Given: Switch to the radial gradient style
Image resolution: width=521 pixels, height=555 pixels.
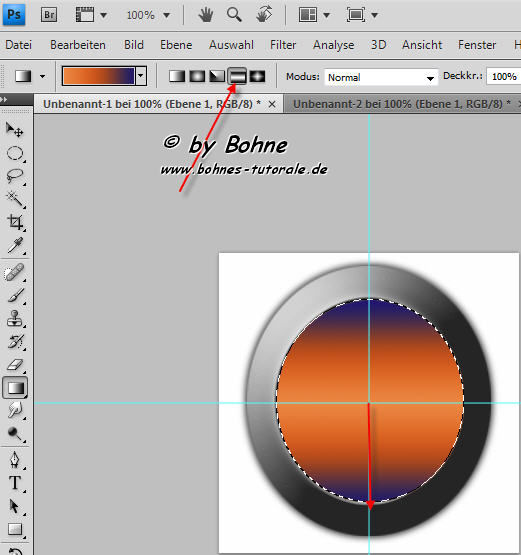Looking at the screenshot, I should [x=197, y=76].
